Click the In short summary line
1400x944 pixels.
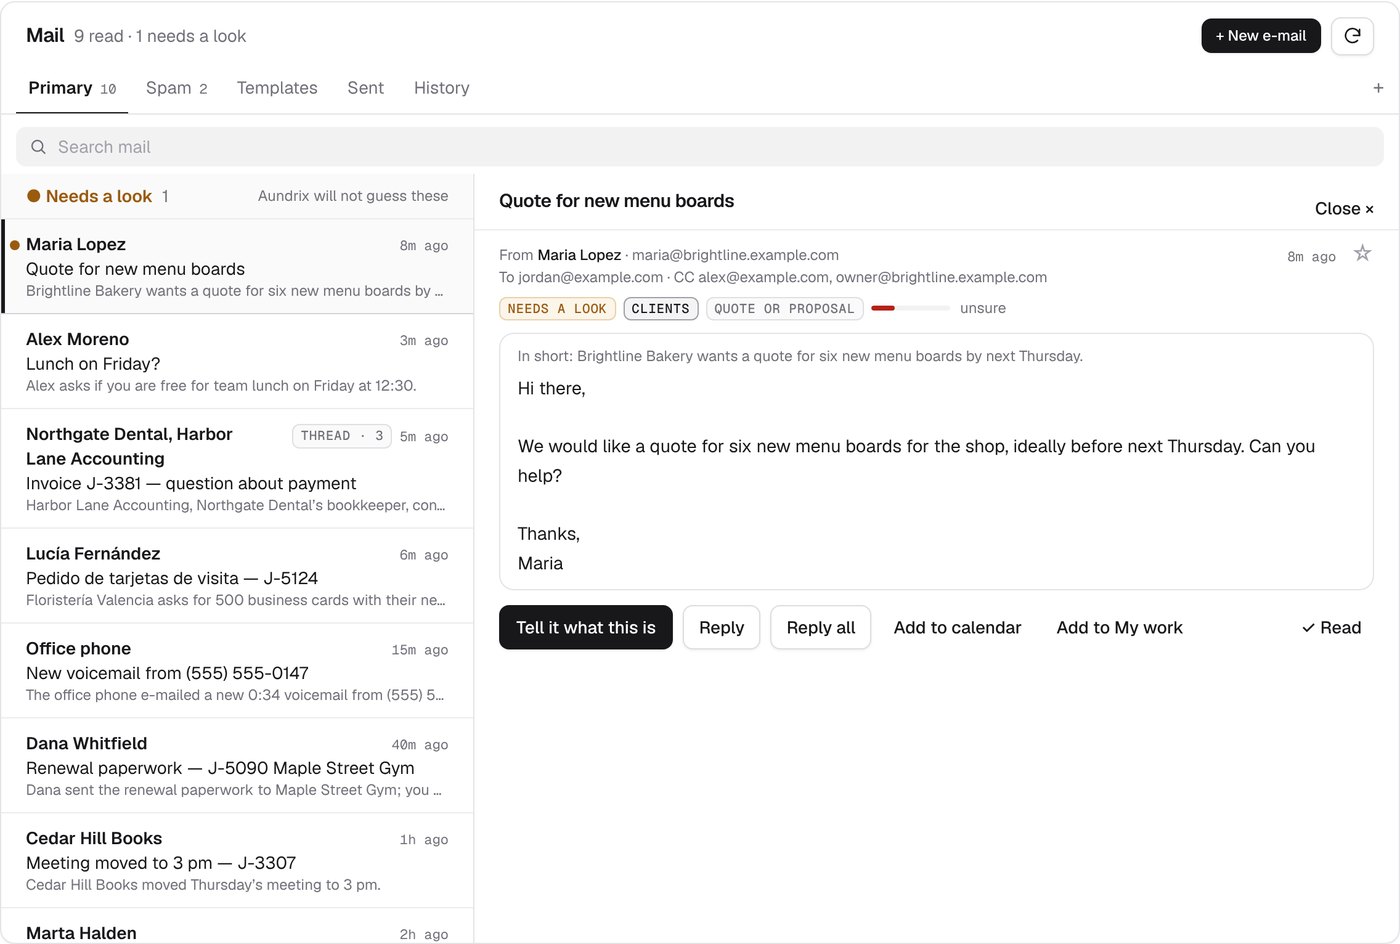tap(800, 356)
